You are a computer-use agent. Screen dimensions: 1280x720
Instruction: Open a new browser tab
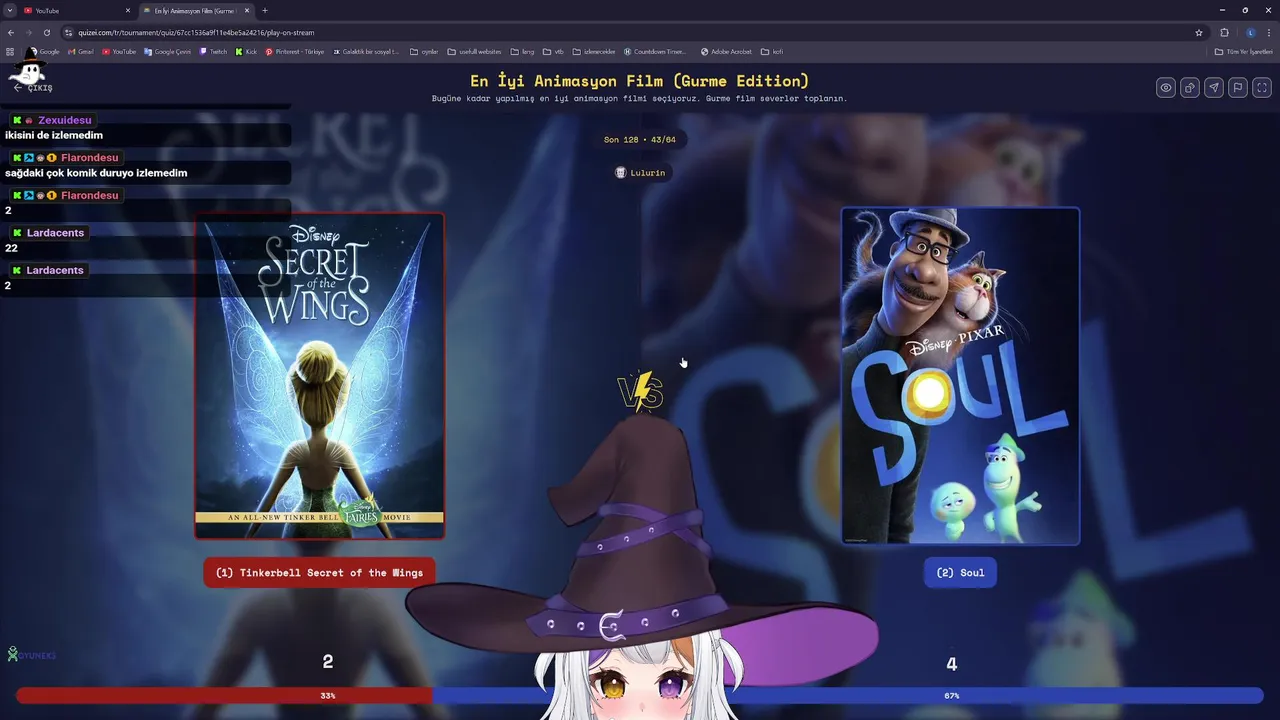[x=264, y=10]
